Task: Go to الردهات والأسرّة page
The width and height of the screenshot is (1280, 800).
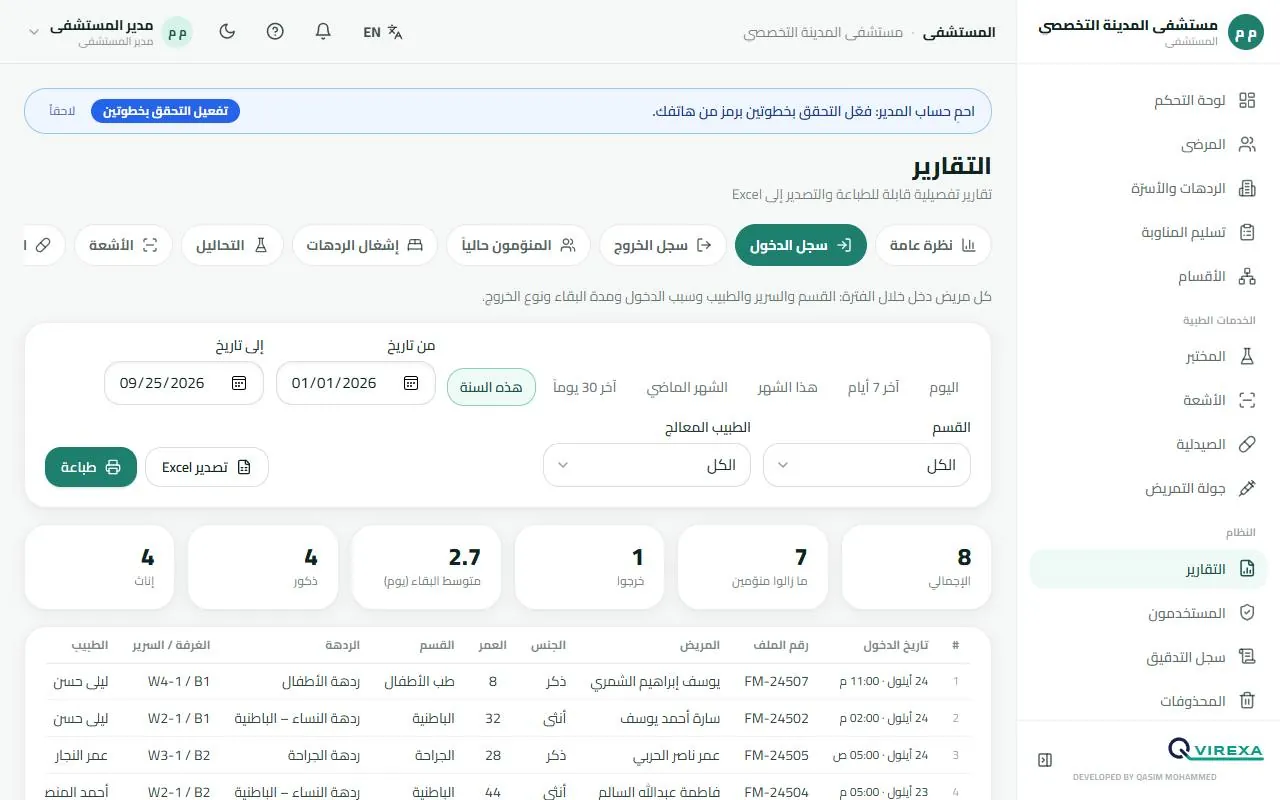Action: 1148,188
